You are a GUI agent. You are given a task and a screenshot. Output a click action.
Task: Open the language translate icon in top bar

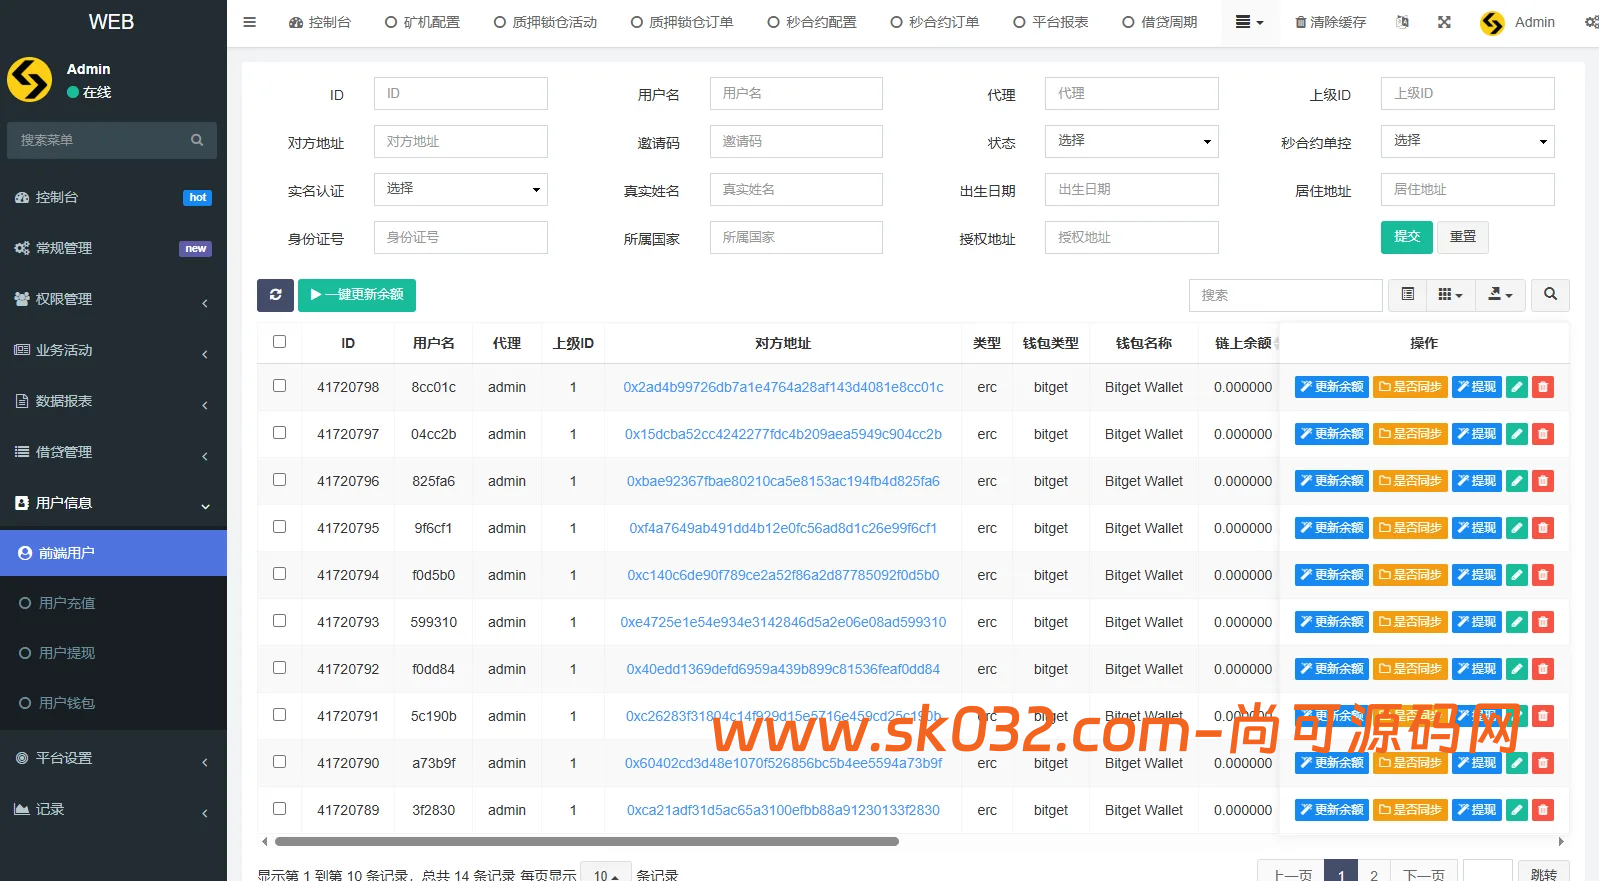tap(1402, 22)
